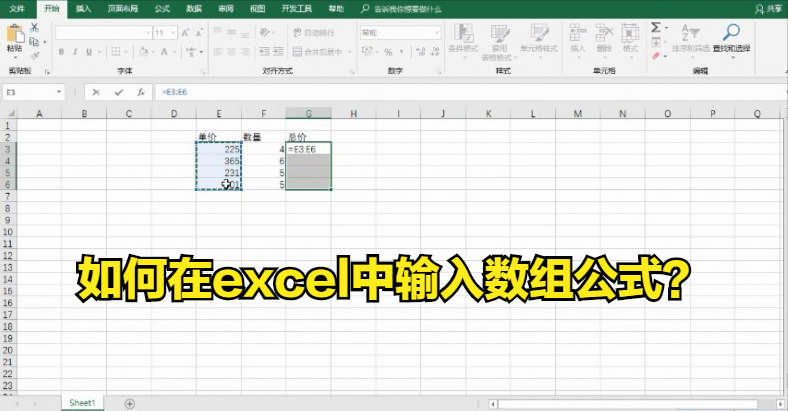Switch to the 开发工具 tab
Image resolution: width=788 pixels, height=411 pixels.
[x=297, y=9]
